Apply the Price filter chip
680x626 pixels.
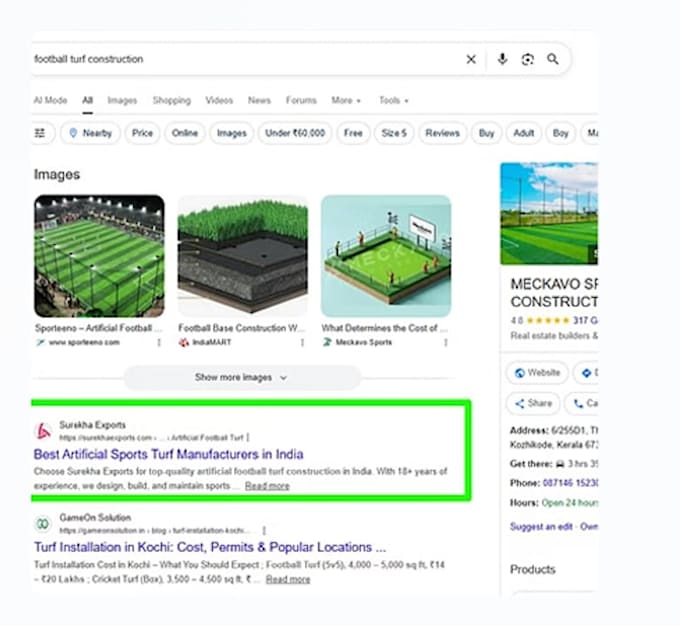click(142, 133)
